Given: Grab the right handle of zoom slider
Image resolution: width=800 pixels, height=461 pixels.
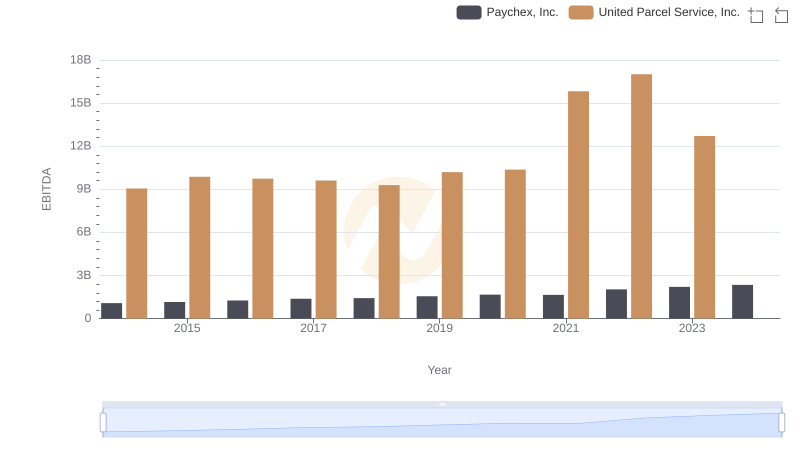Looking at the screenshot, I should coord(782,423).
